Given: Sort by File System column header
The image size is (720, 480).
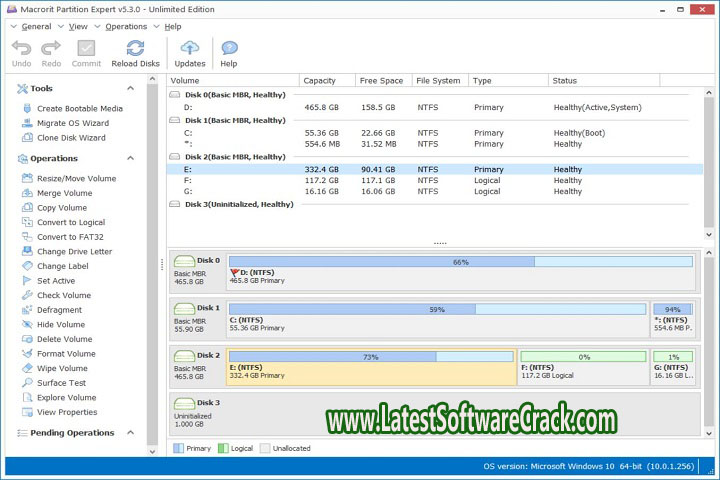Looking at the screenshot, I should pyautogui.click(x=440, y=80).
